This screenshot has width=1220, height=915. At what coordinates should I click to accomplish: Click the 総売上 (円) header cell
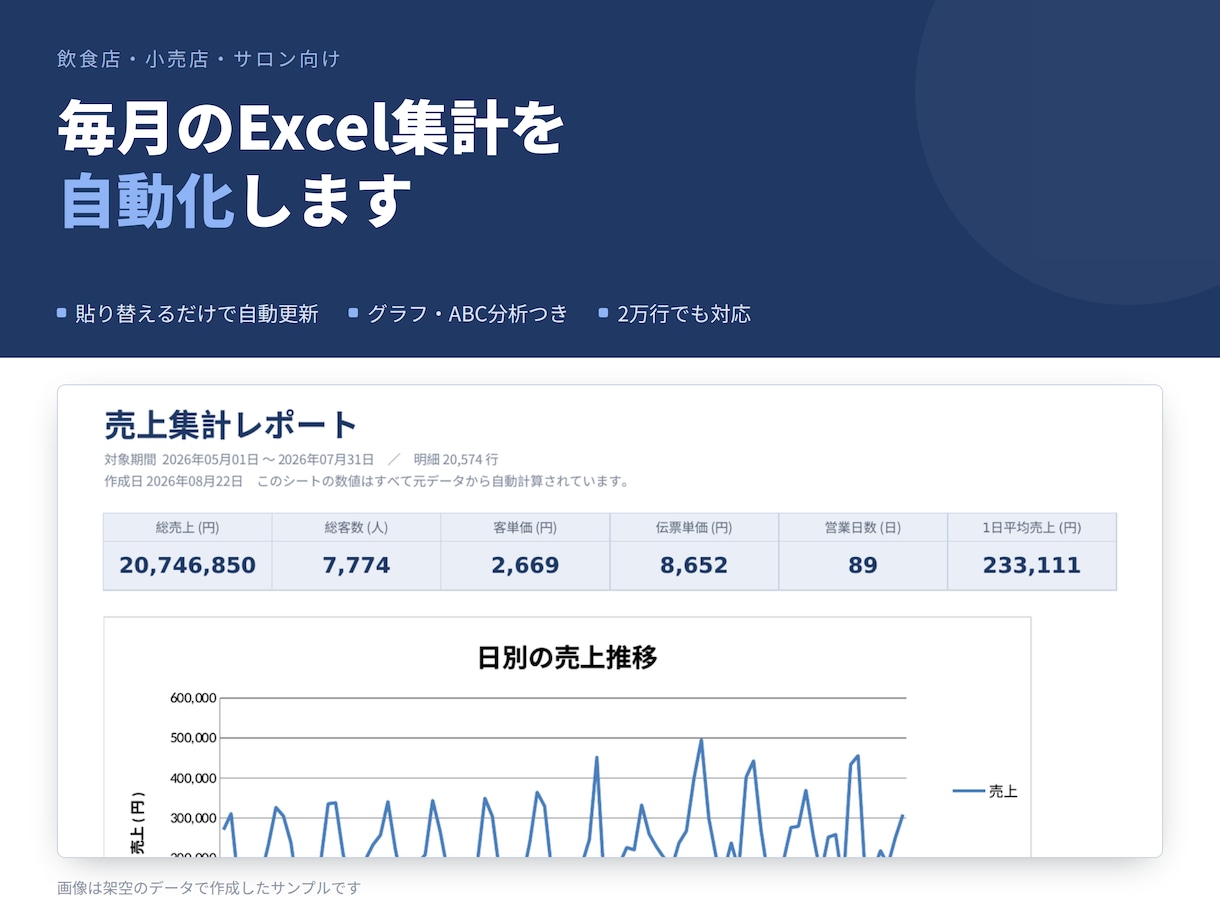[x=187, y=528]
